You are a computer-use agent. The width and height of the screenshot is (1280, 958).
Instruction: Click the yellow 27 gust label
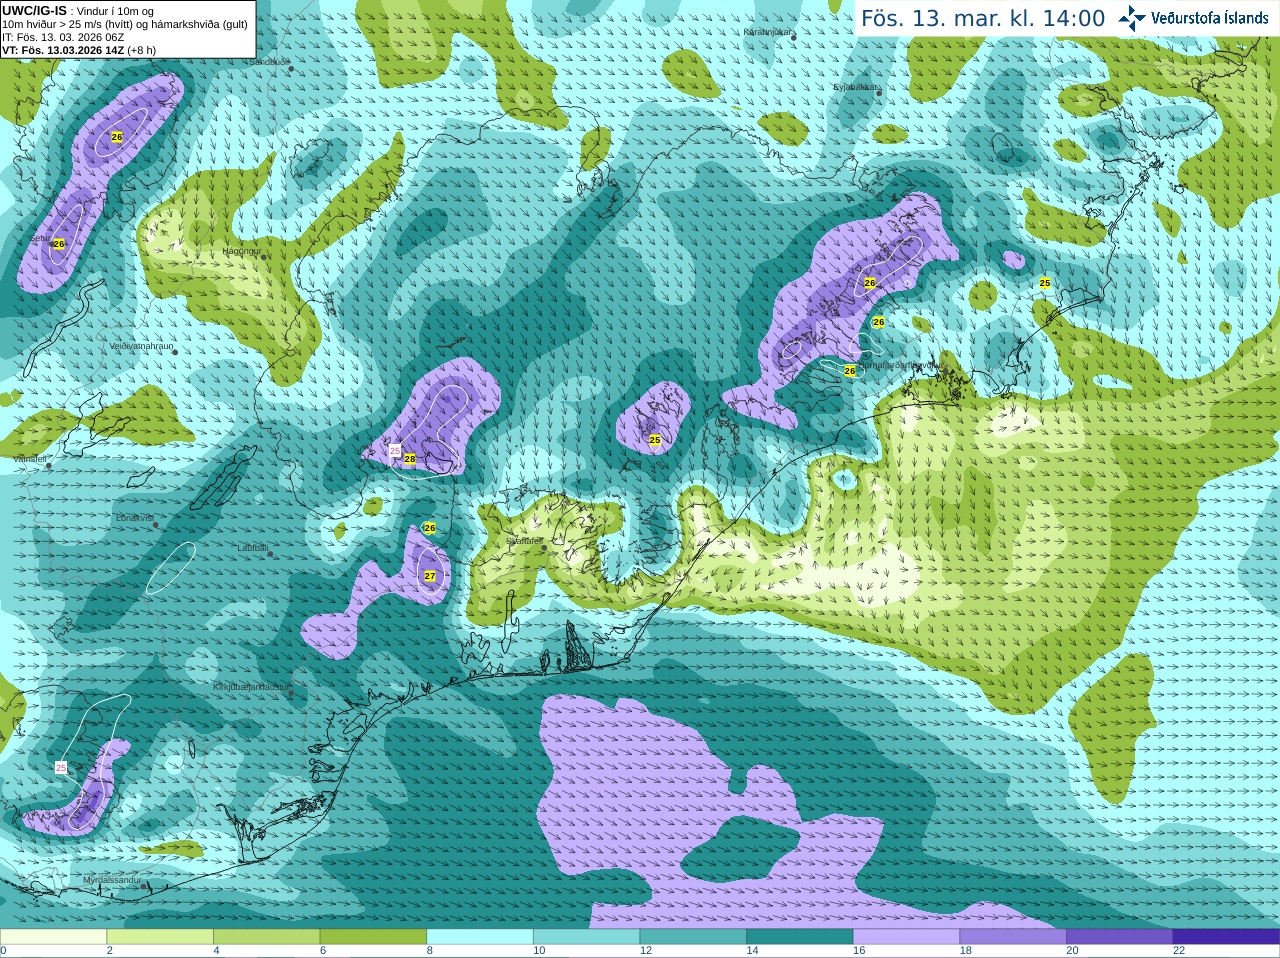tap(430, 576)
